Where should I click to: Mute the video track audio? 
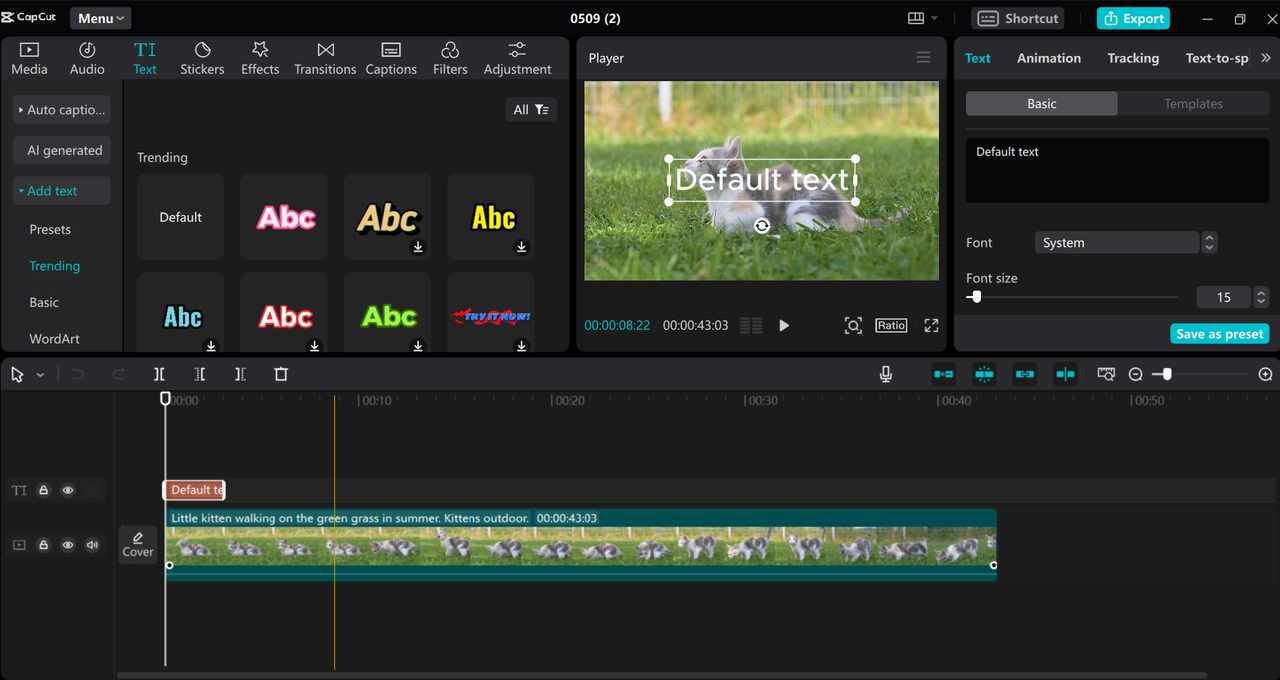(x=93, y=545)
